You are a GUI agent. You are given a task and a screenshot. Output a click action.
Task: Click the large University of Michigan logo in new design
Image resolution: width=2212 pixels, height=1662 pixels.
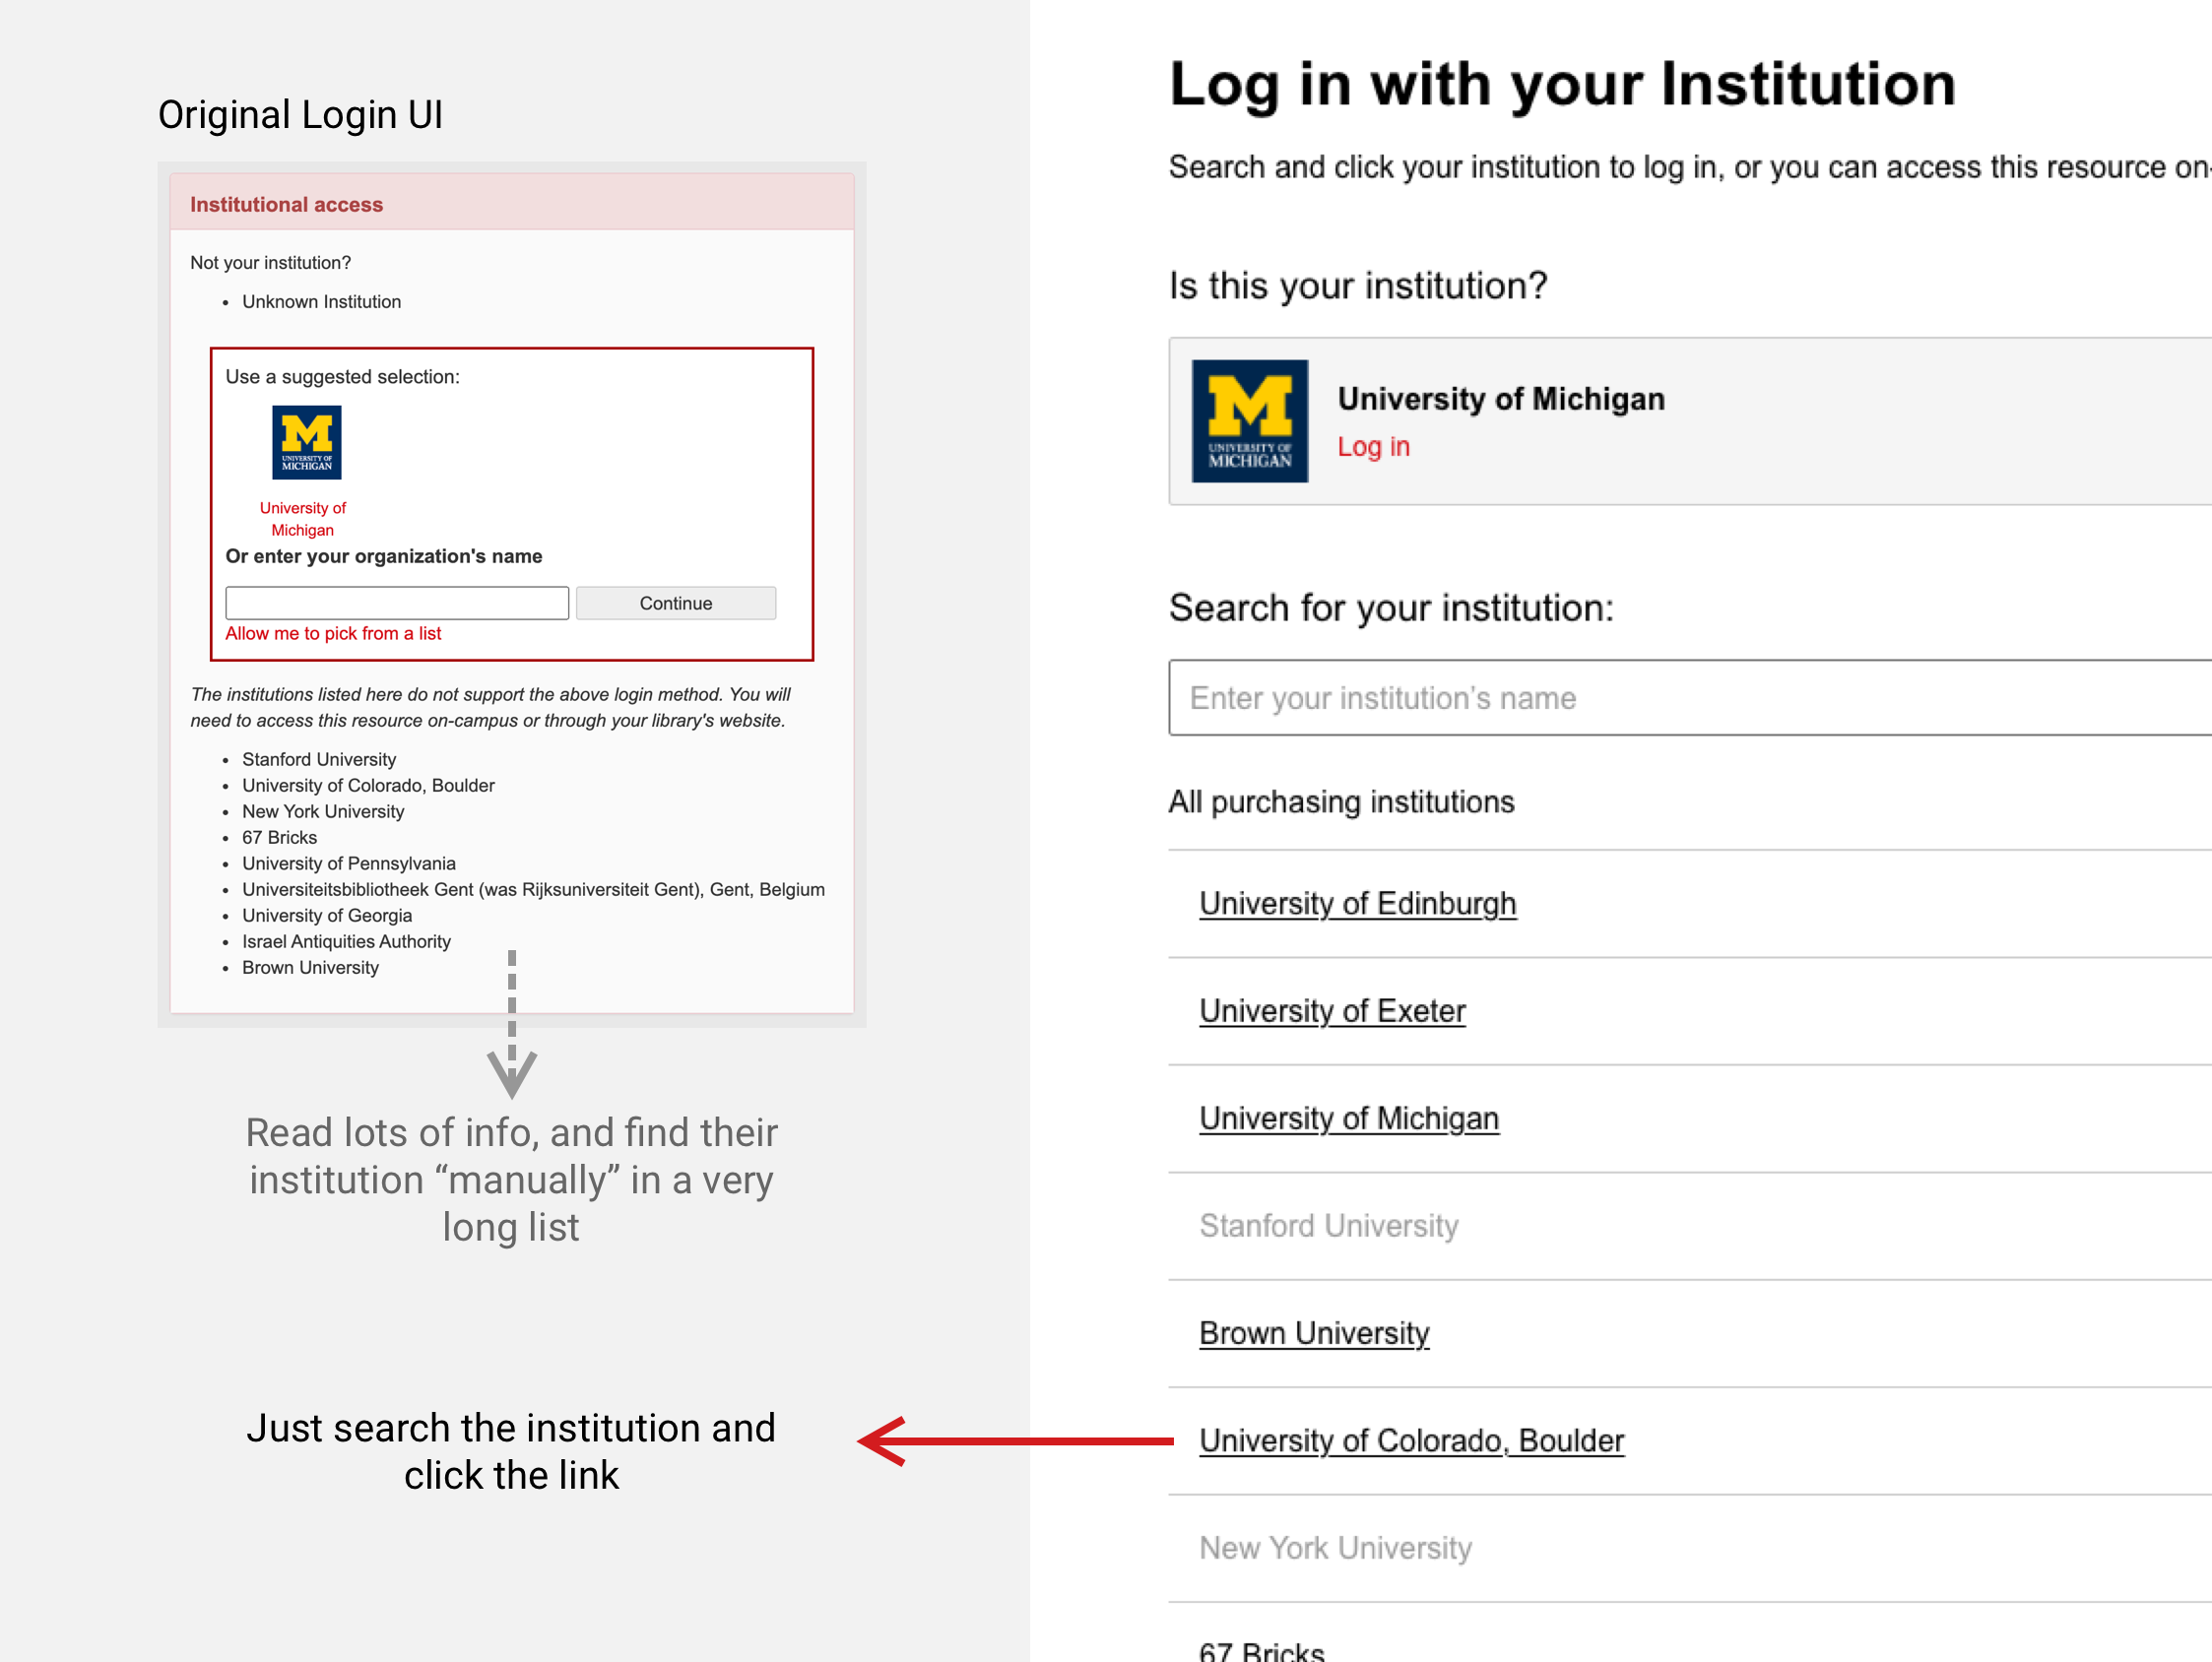1250,421
